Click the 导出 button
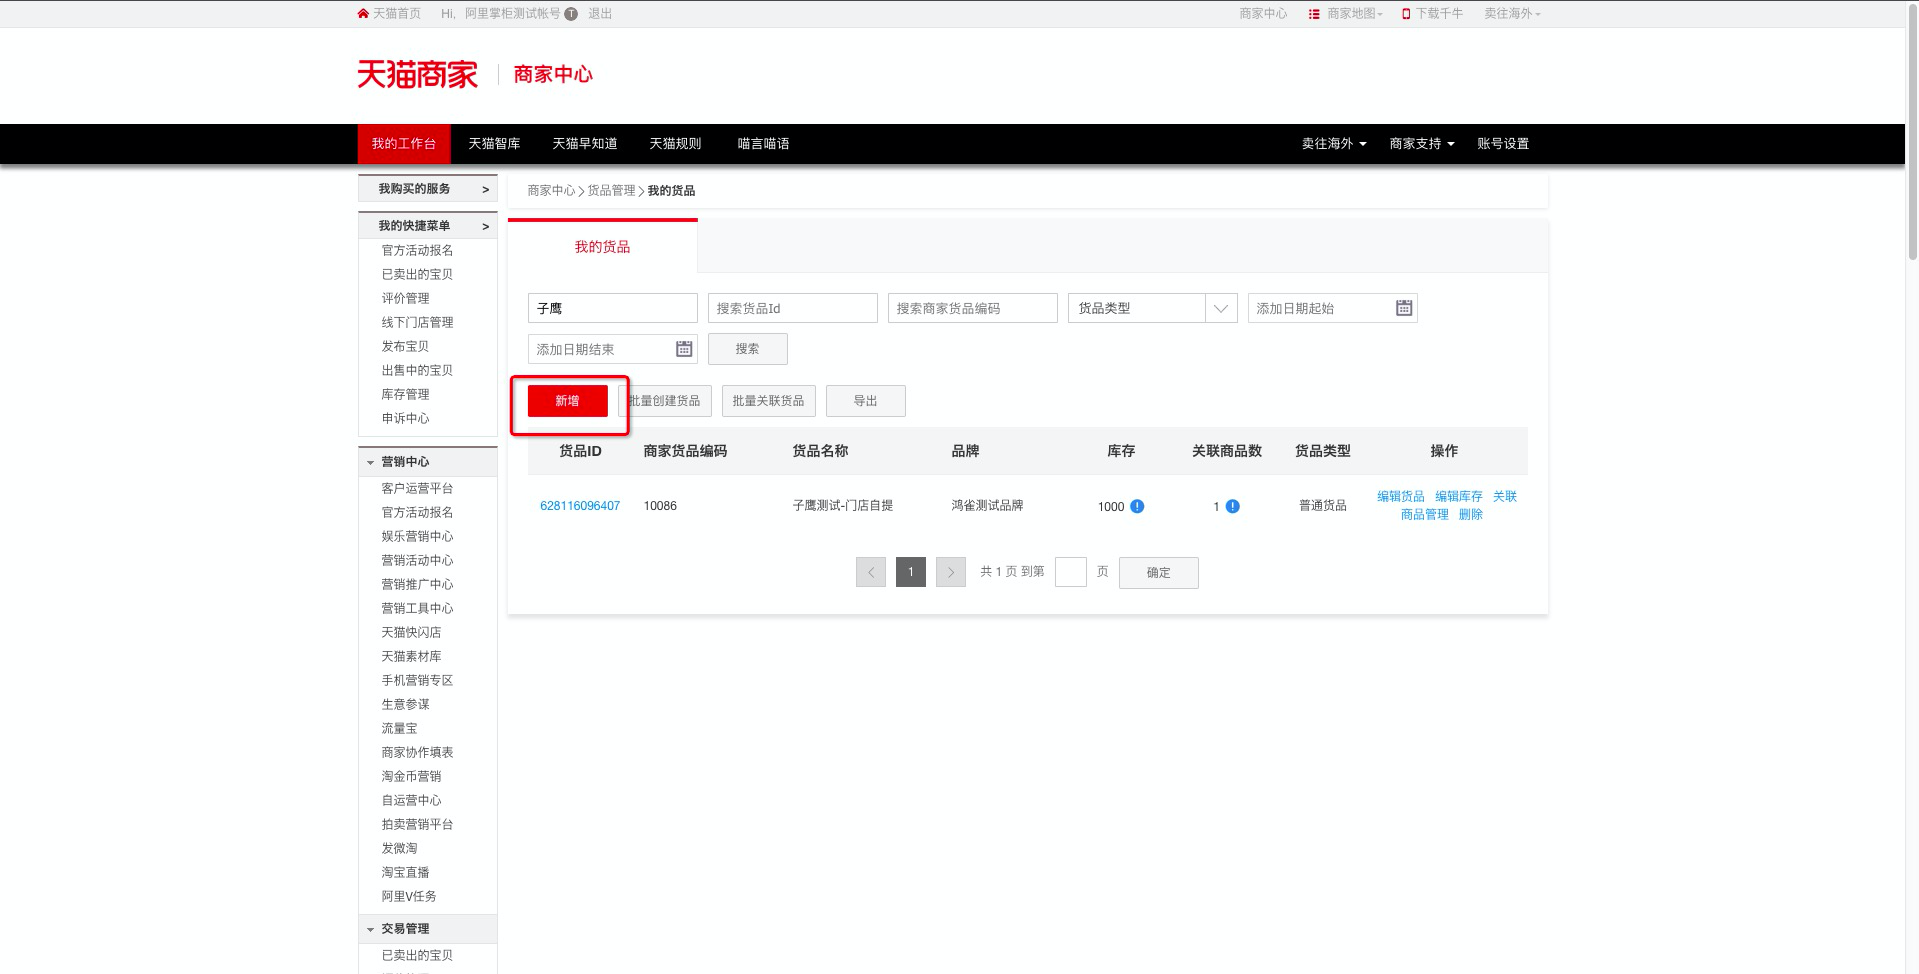The image size is (1919, 974). point(866,401)
